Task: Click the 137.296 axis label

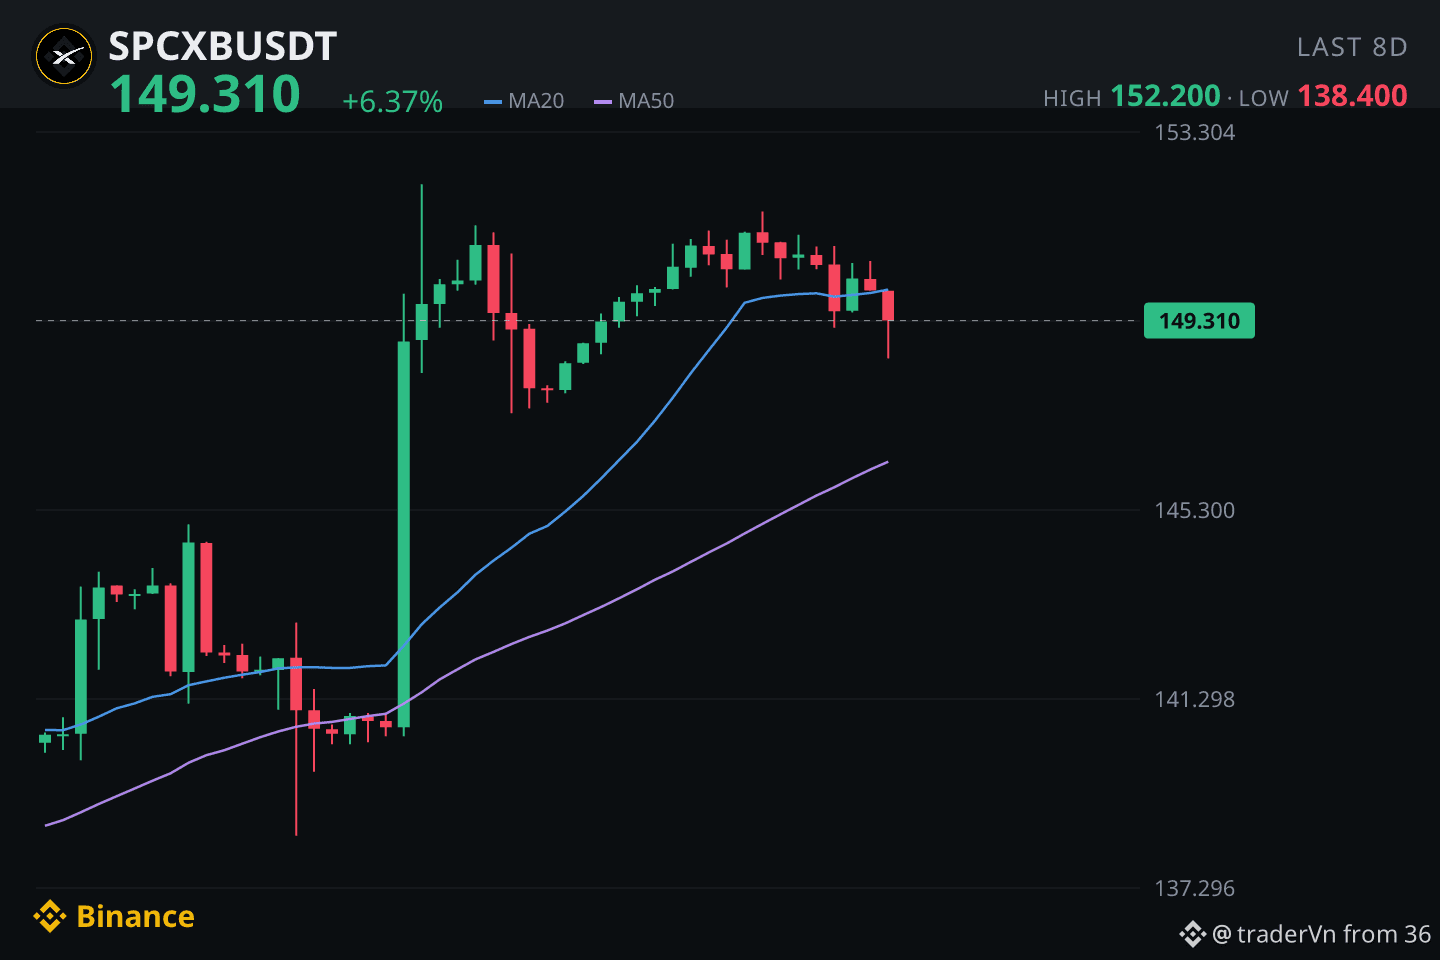Action: pyautogui.click(x=1195, y=888)
